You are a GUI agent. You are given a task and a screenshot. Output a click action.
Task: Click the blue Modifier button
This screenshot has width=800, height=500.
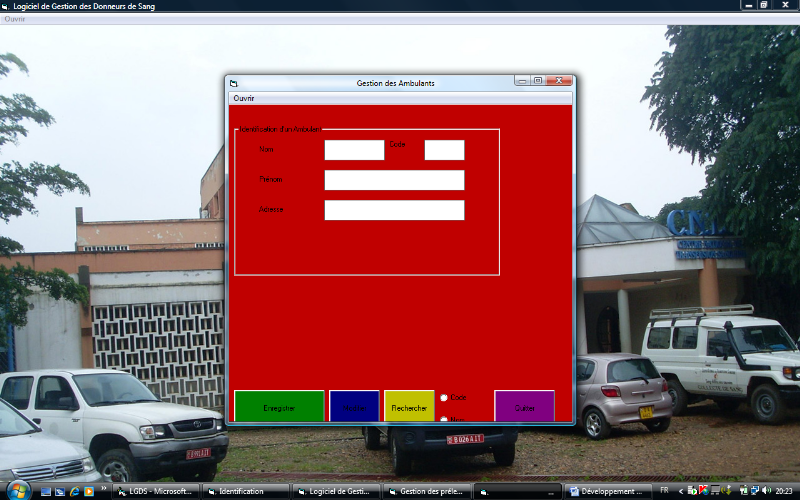click(x=354, y=406)
